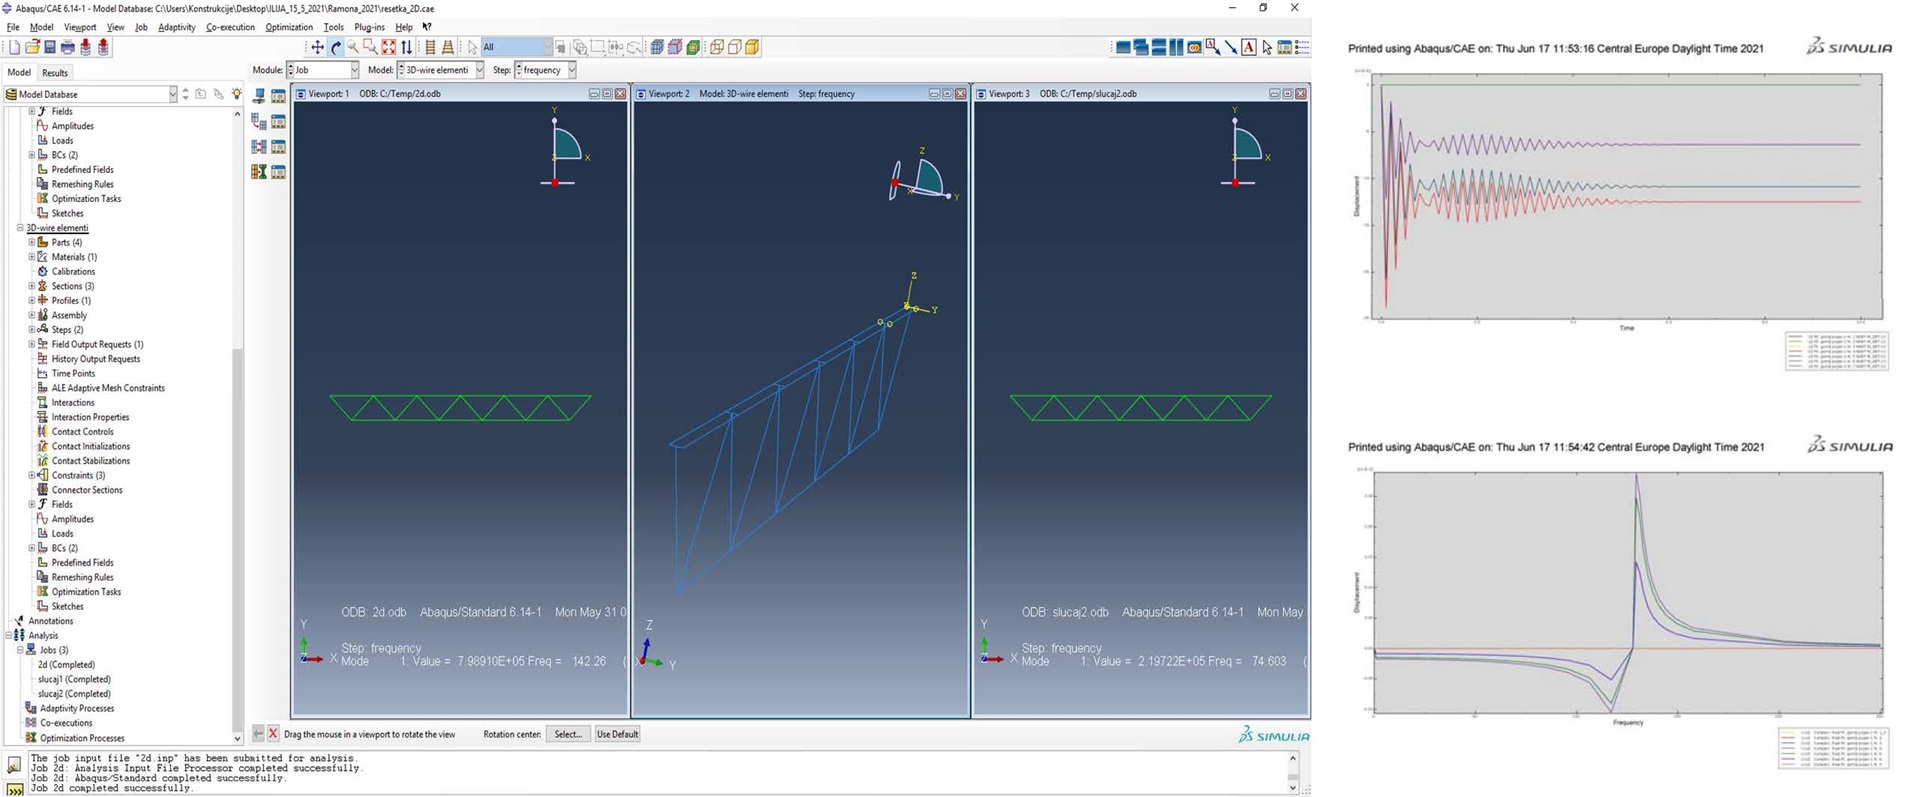Screen dimensions: 1928x797
Task: Toggle the lightbulb filter in model tree
Action: [236, 94]
